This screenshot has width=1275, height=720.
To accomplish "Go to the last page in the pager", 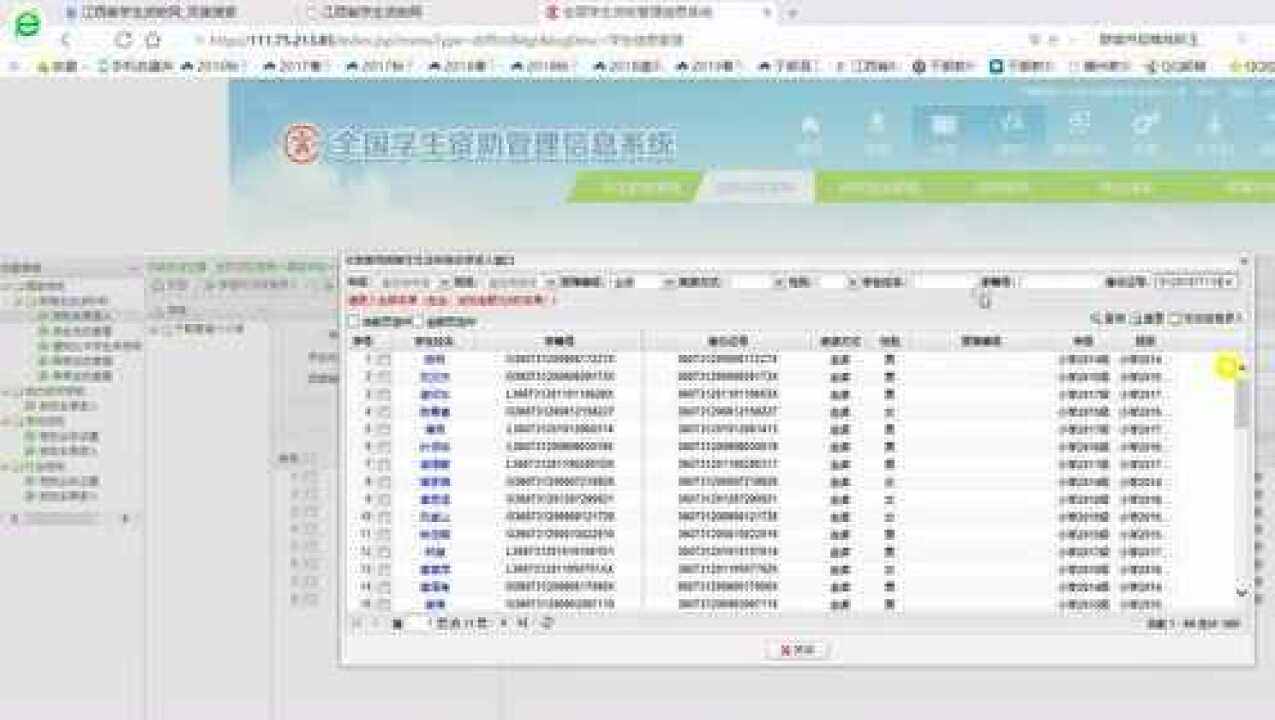I will (x=522, y=623).
